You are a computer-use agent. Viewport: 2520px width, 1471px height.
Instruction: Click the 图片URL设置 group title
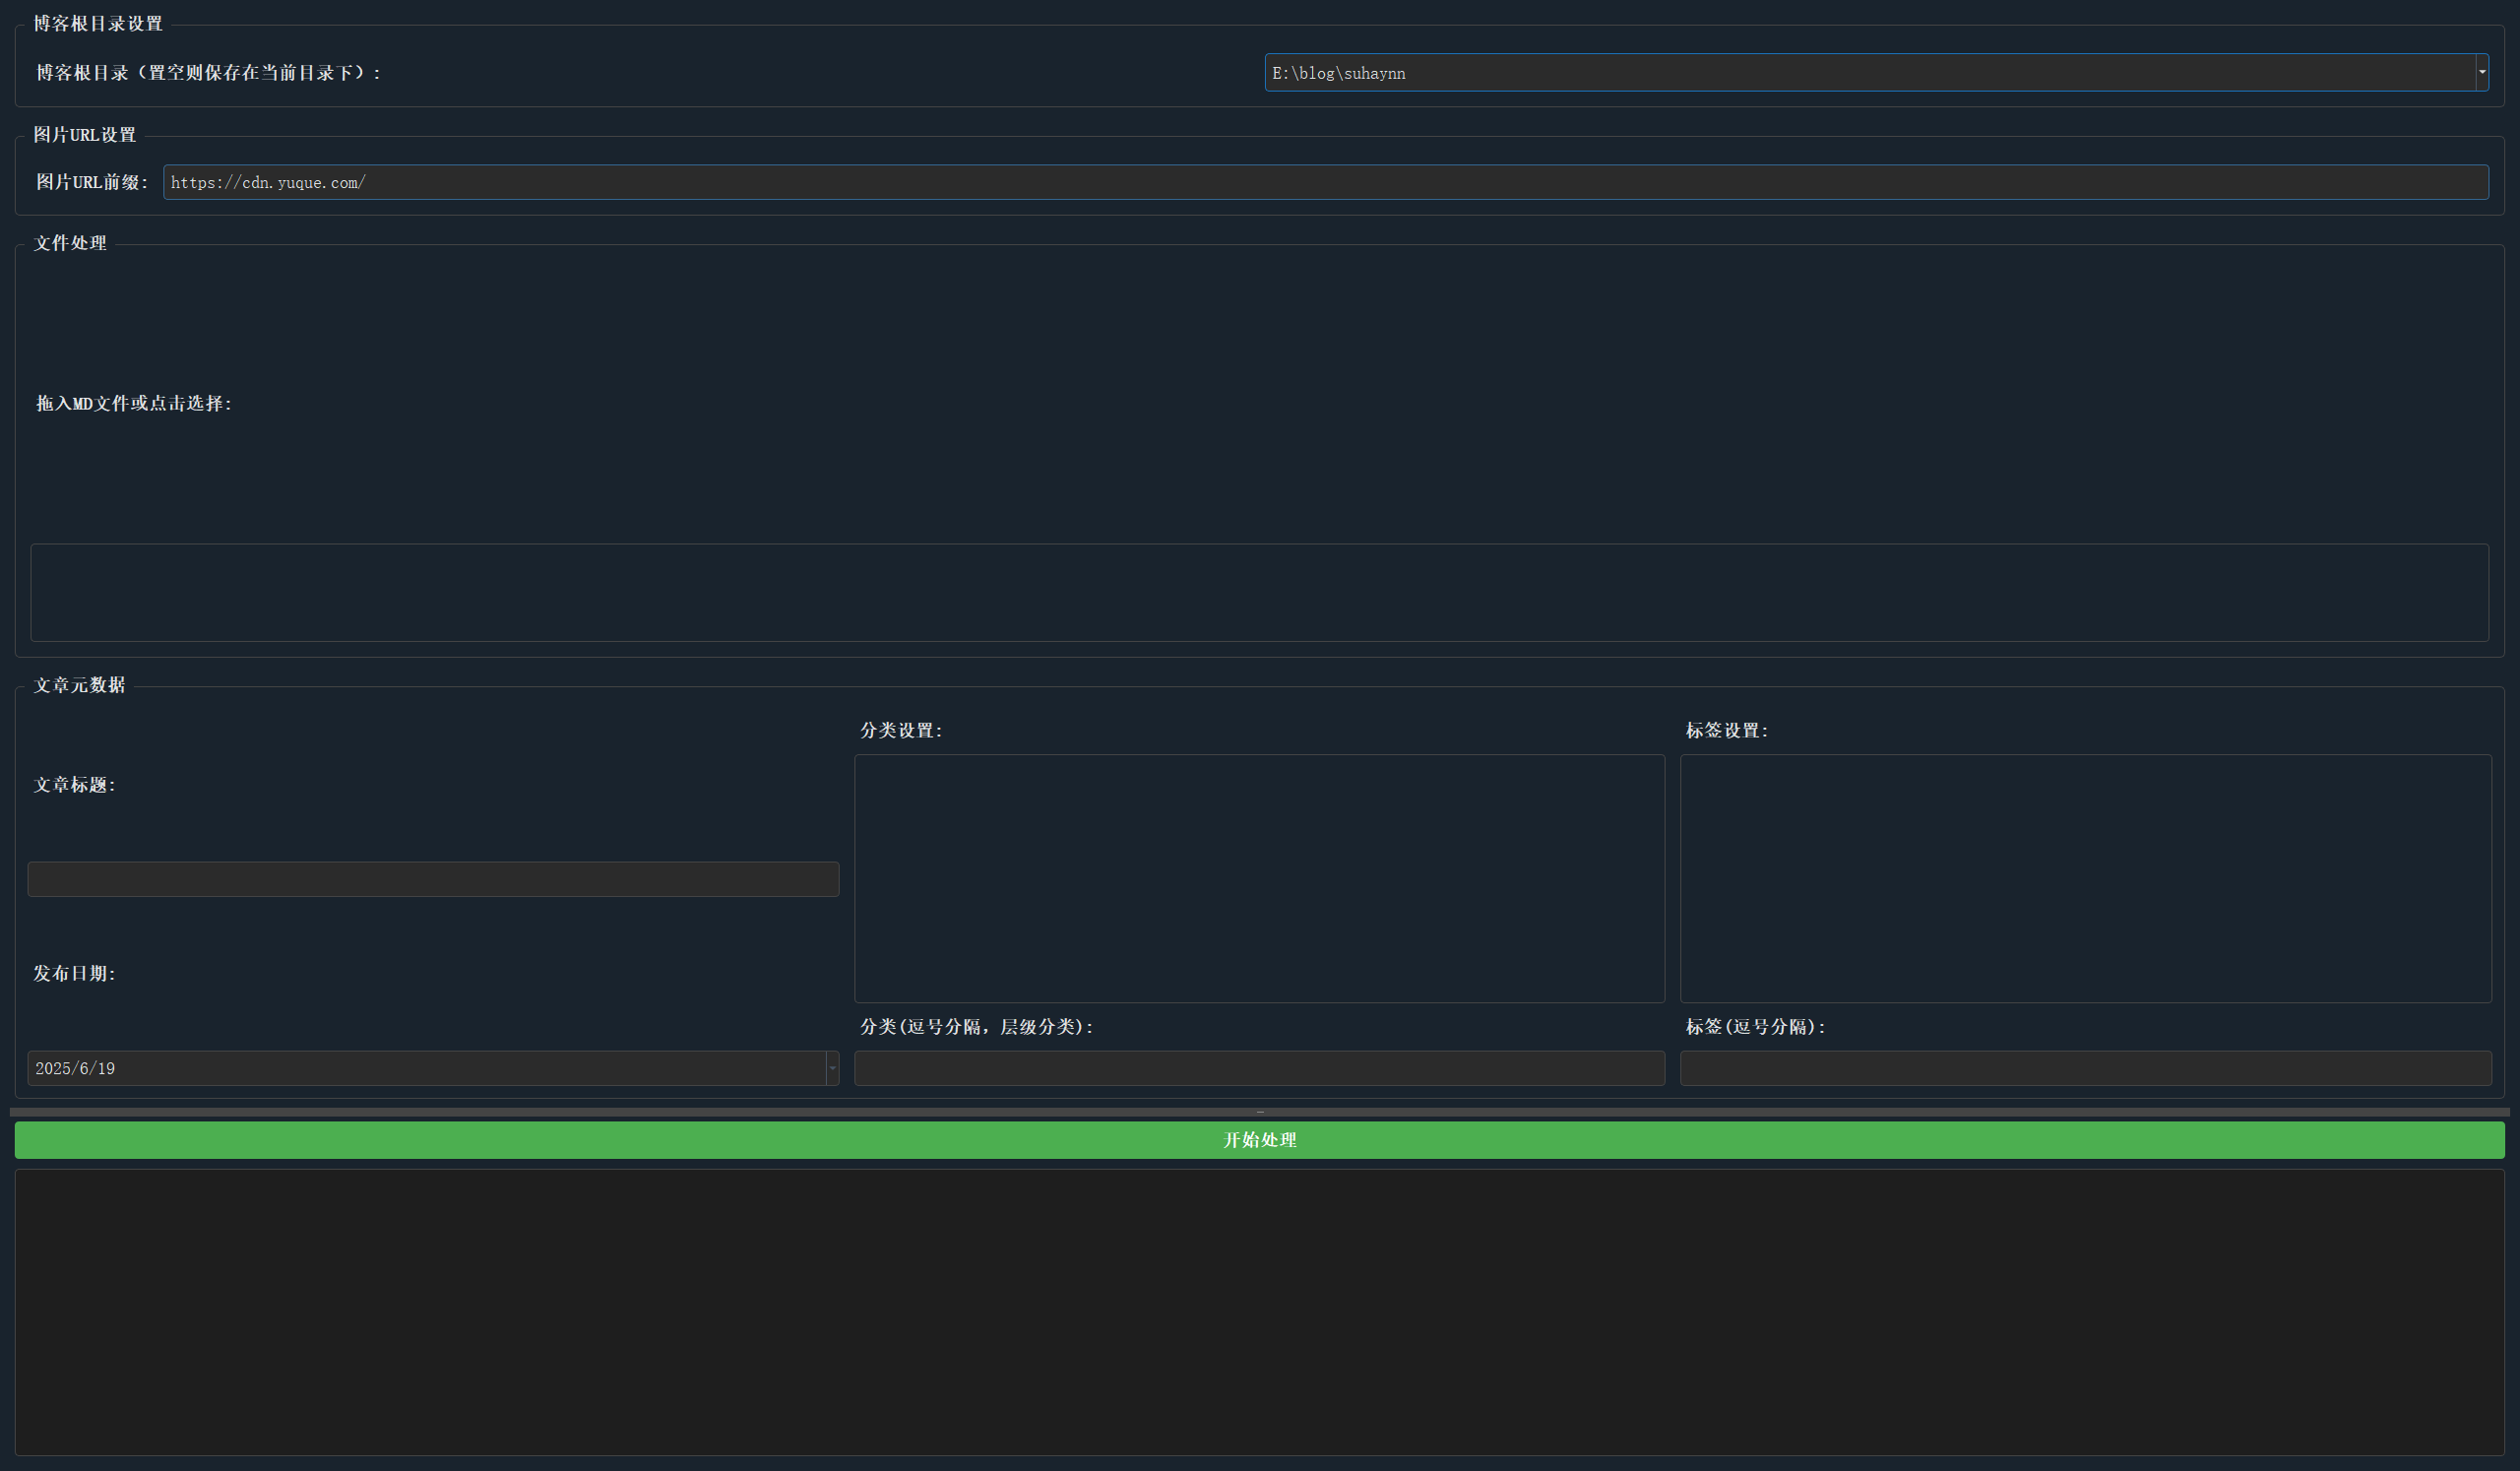click(x=85, y=134)
